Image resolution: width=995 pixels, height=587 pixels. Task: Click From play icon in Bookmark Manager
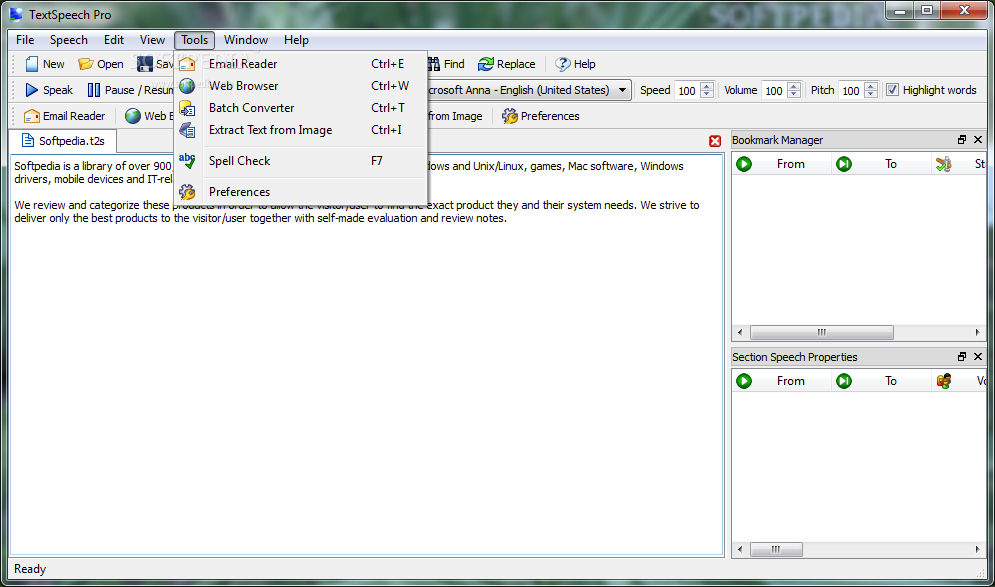pyautogui.click(x=744, y=164)
